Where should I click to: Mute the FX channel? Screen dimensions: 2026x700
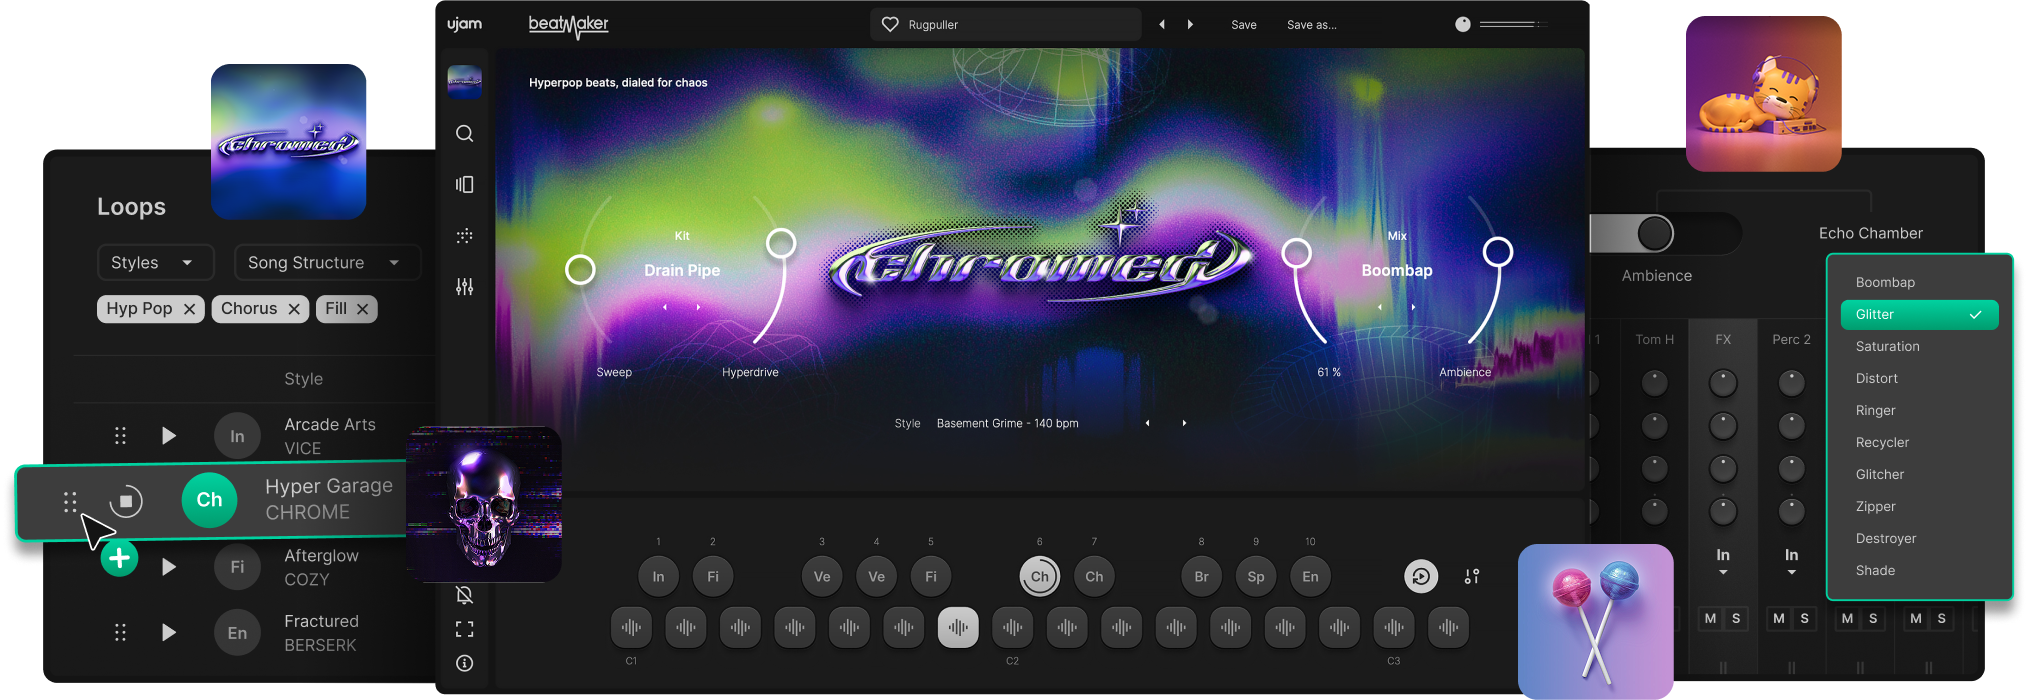[x=1710, y=618]
